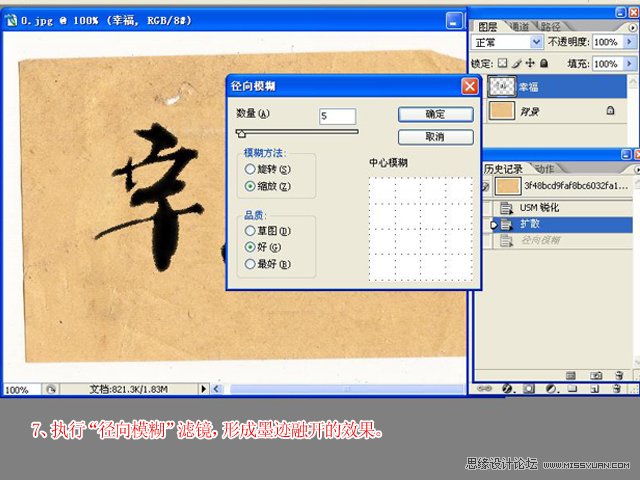Click the status bar preview icon beside 100%
The width and height of the screenshot is (640, 480).
tap(51, 389)
